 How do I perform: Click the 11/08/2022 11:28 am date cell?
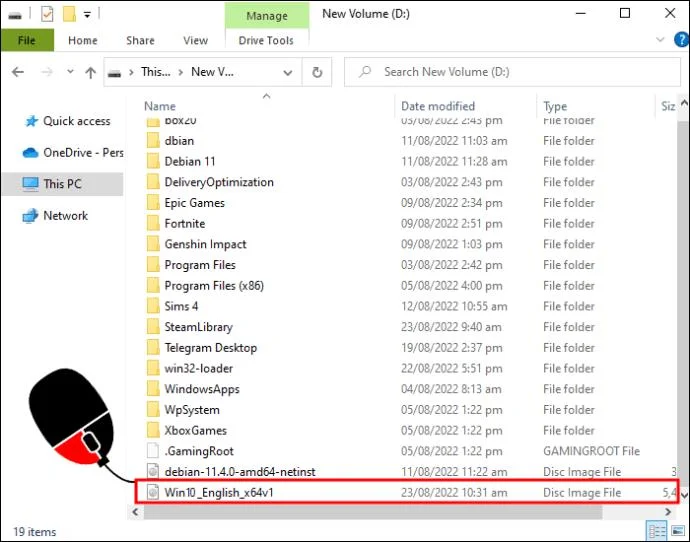[x=454, y=161]
